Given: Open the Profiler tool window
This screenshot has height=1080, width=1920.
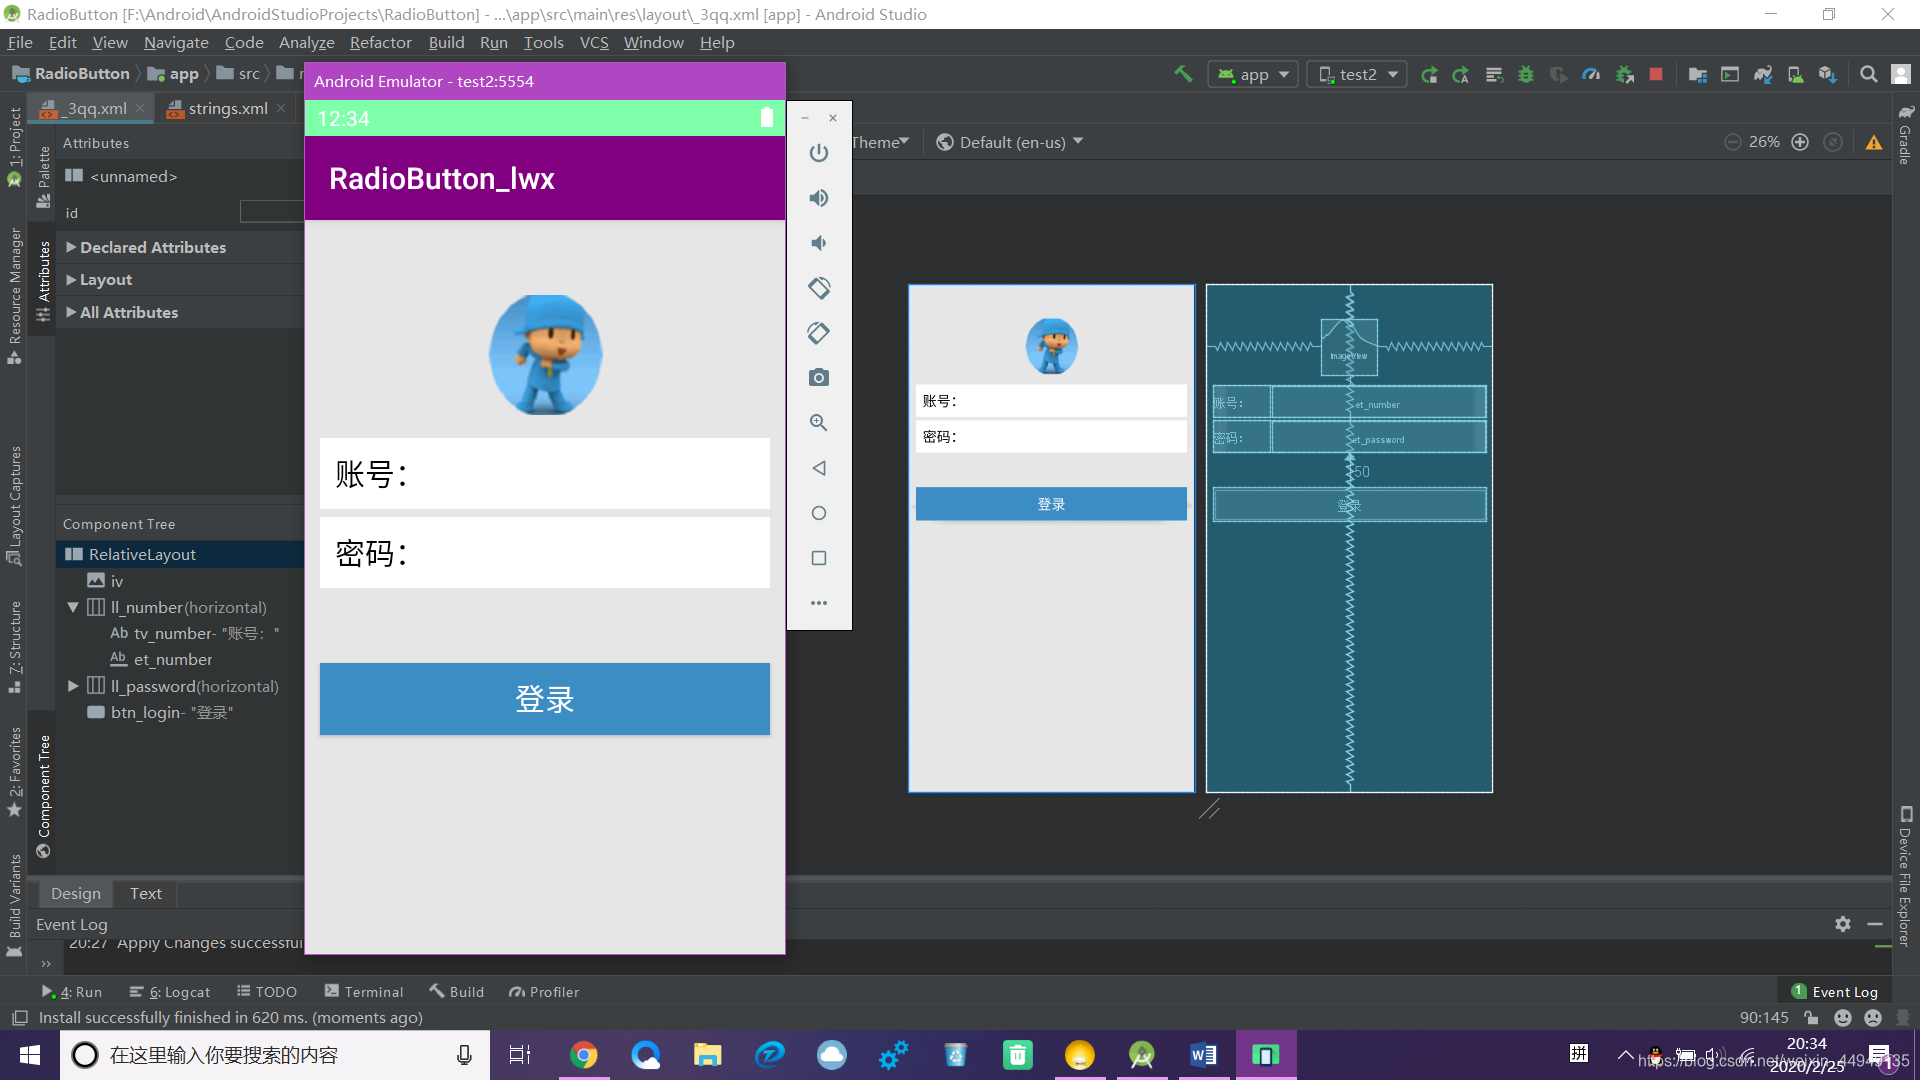Looking at the screenshot, I should coord(544,991).
